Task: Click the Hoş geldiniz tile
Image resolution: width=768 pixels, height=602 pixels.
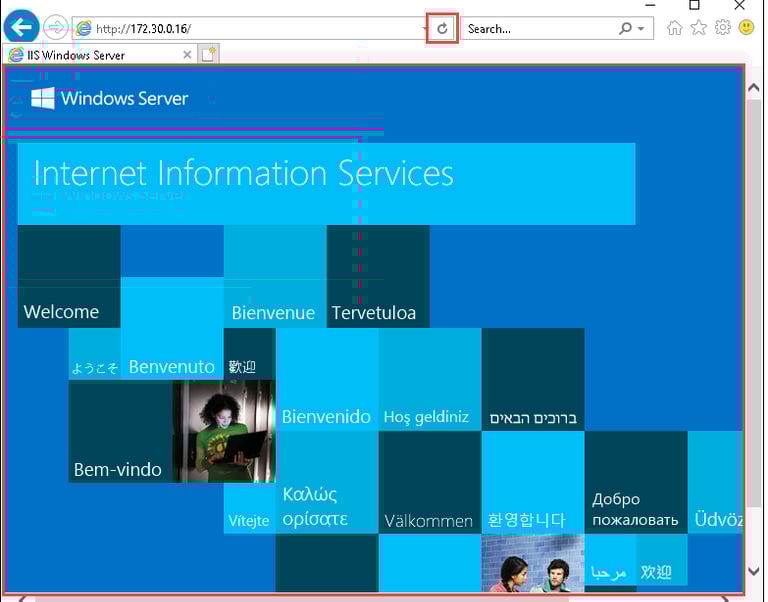Action: click(x=430, y=380)
